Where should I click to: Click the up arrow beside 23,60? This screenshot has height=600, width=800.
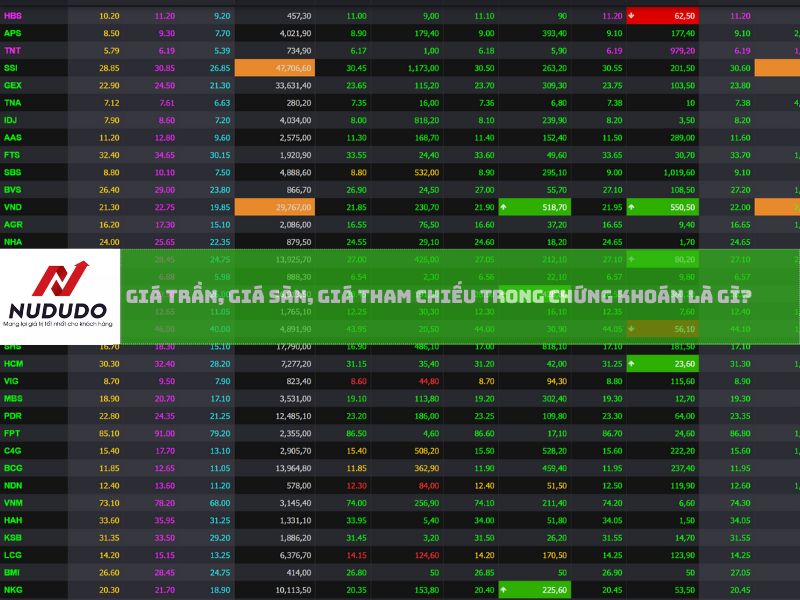631,364
